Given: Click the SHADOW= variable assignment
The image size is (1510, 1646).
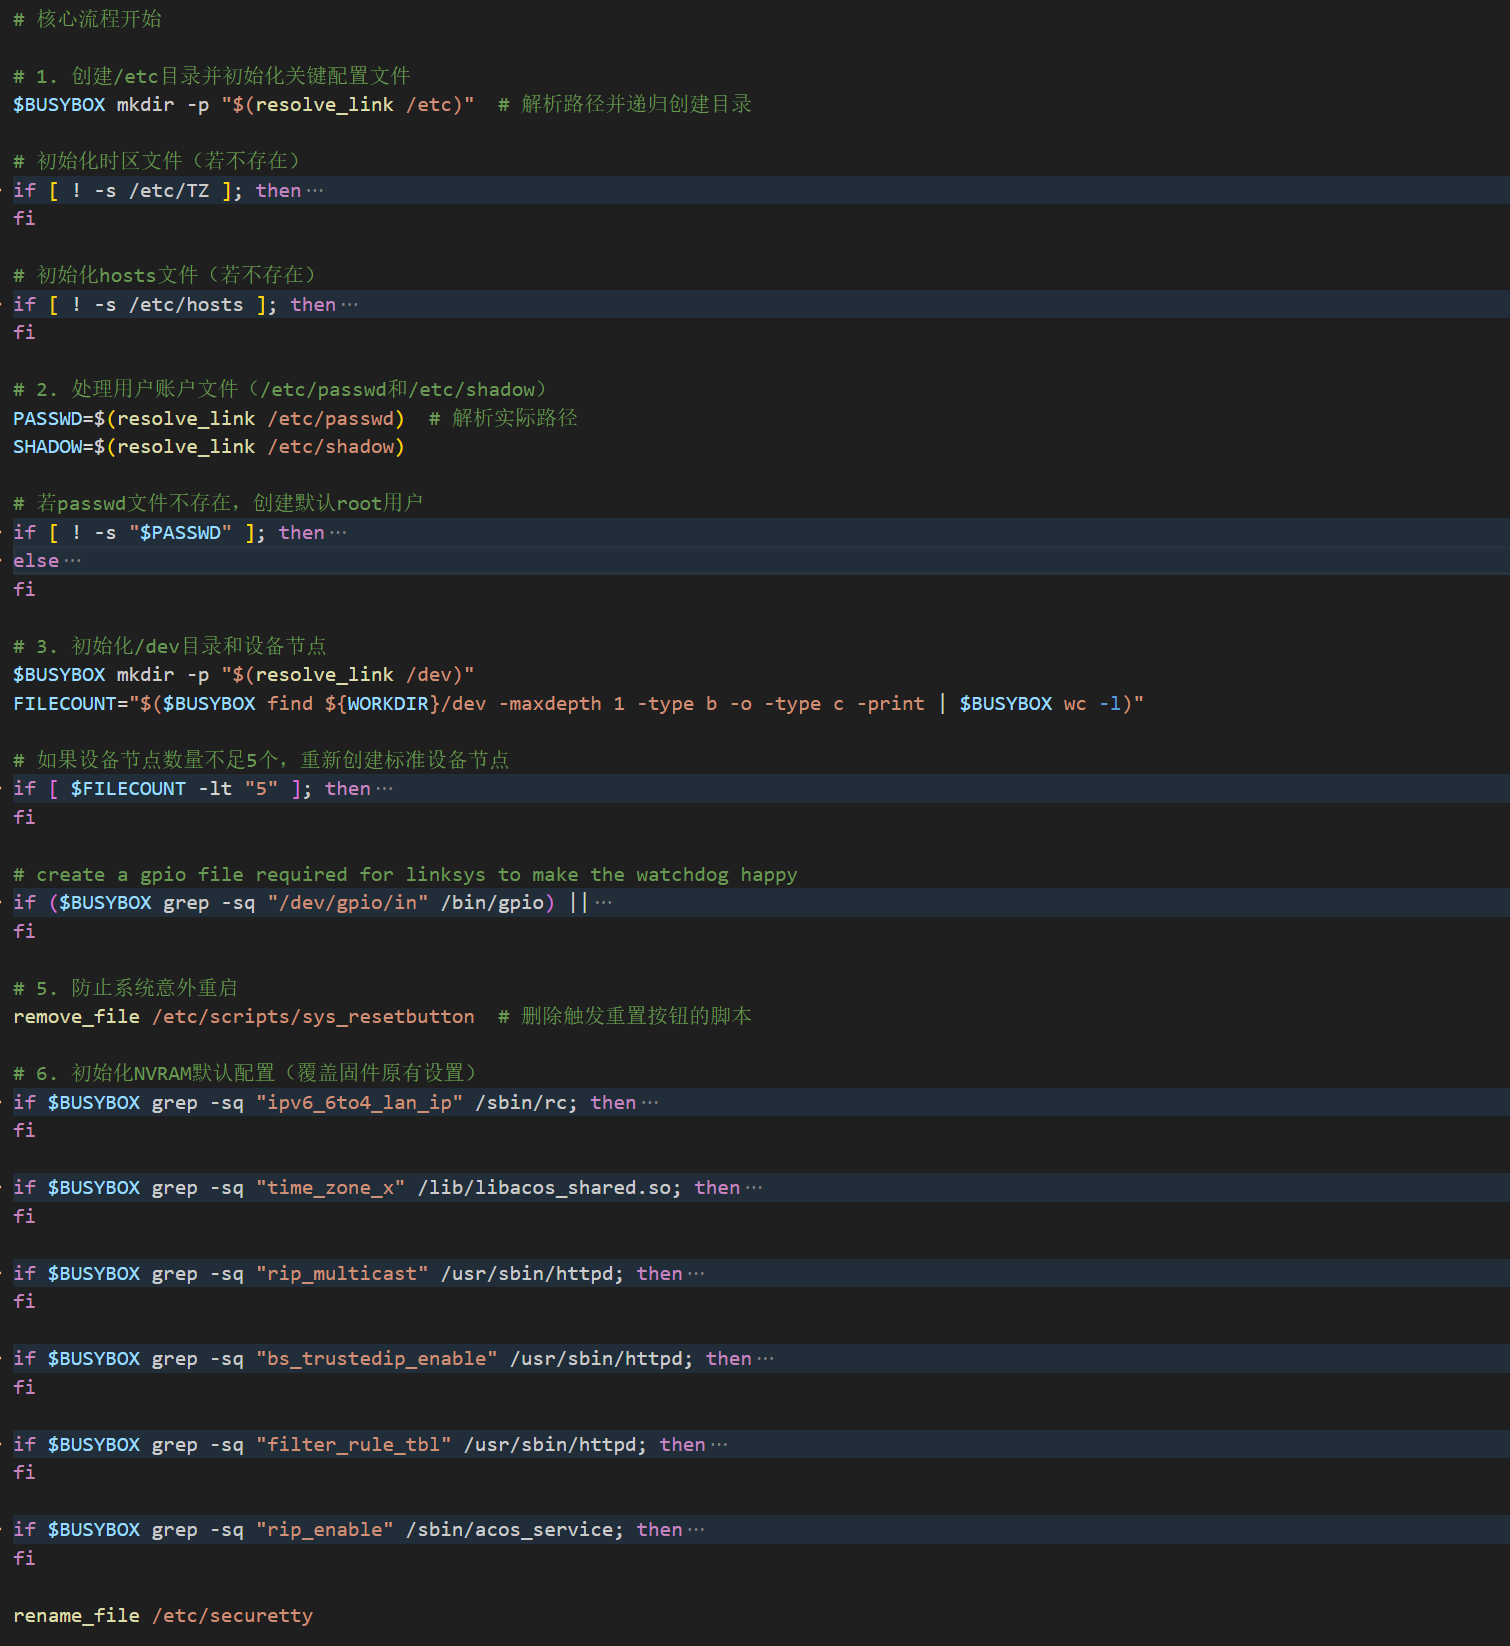Looking at the screenshot, I should tap(53, 446).
